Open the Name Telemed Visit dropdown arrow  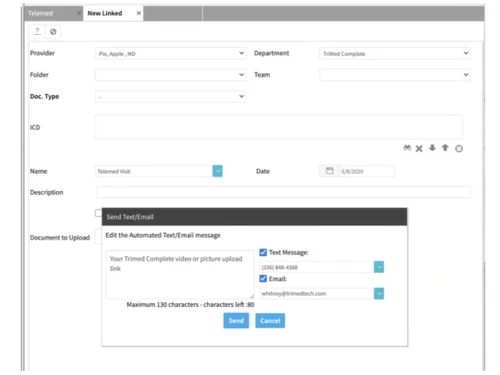[217, 171]
